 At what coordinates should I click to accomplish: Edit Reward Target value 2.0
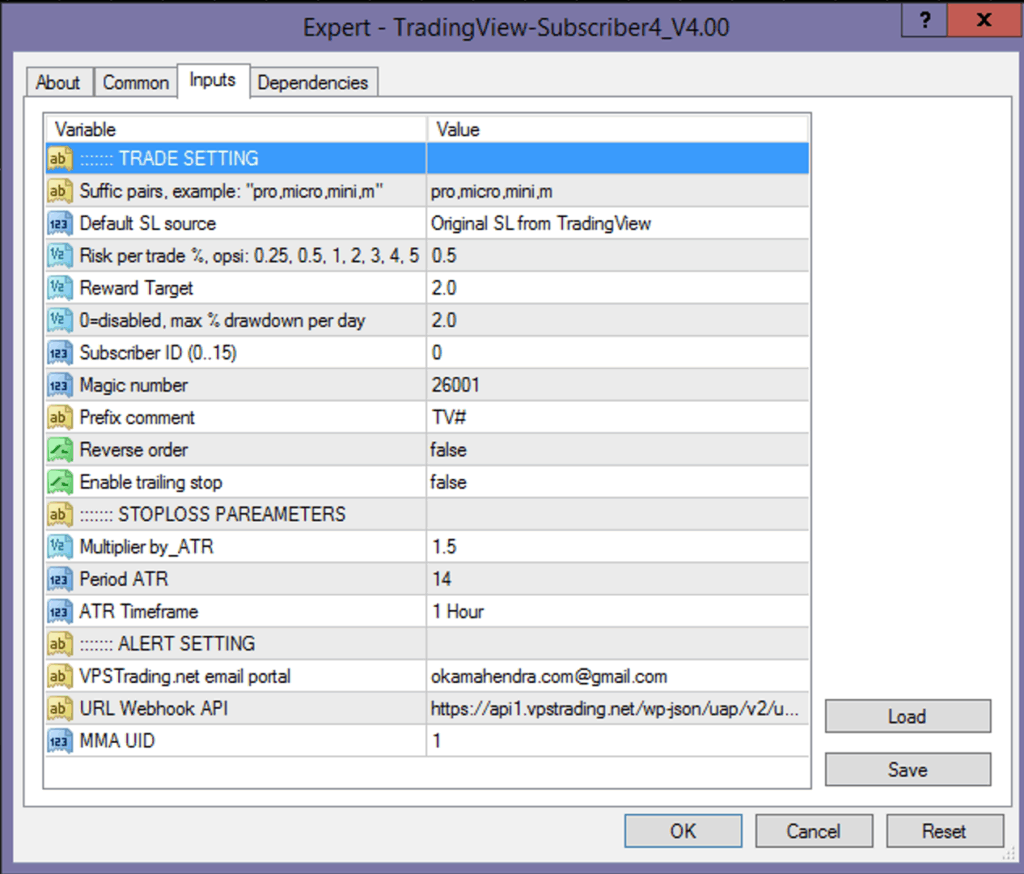(618, 288)
